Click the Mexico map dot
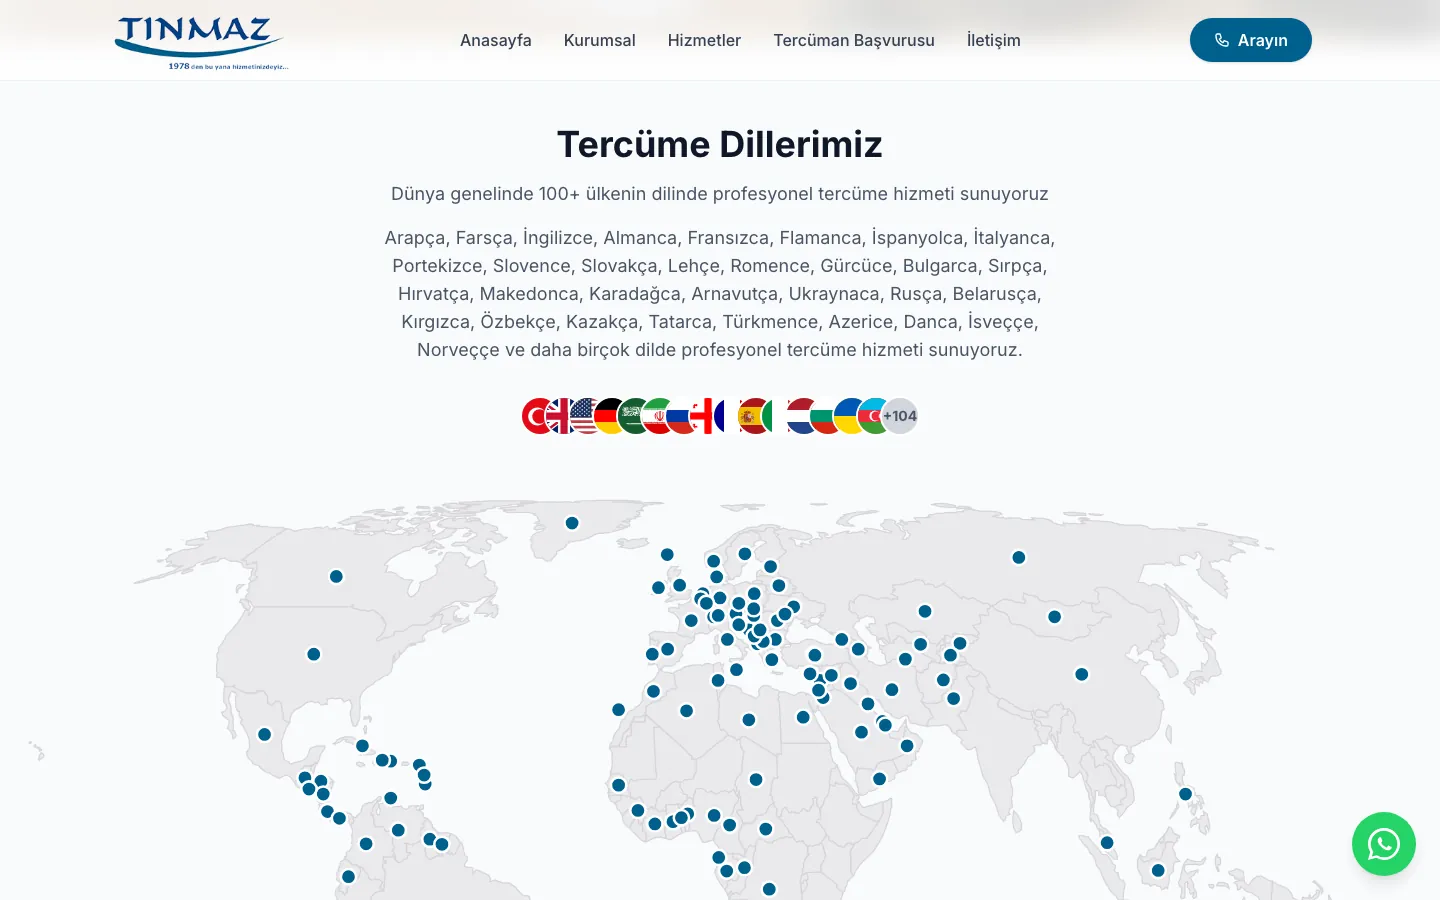The width and height of the screenshot is (1440, 900). (x=264, y=734)
